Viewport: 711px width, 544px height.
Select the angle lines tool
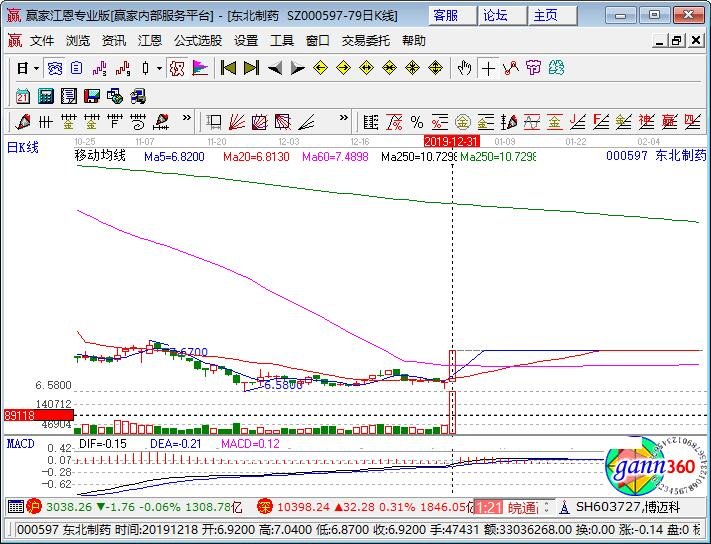307,121
